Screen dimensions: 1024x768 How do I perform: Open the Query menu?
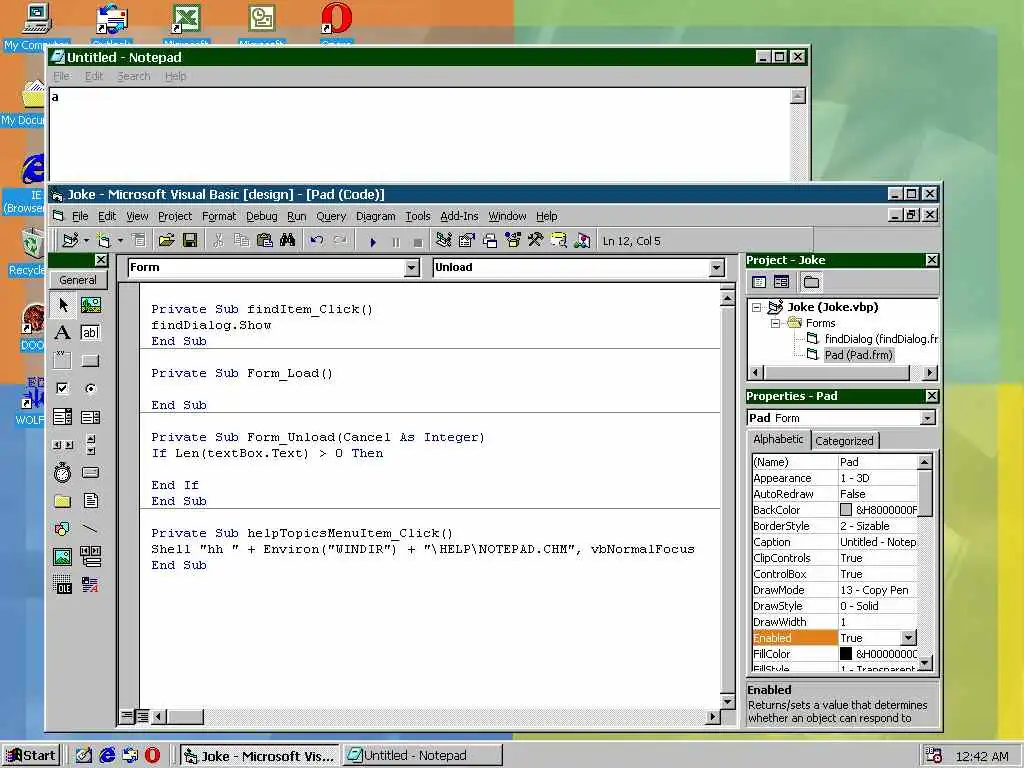[331, 216]
